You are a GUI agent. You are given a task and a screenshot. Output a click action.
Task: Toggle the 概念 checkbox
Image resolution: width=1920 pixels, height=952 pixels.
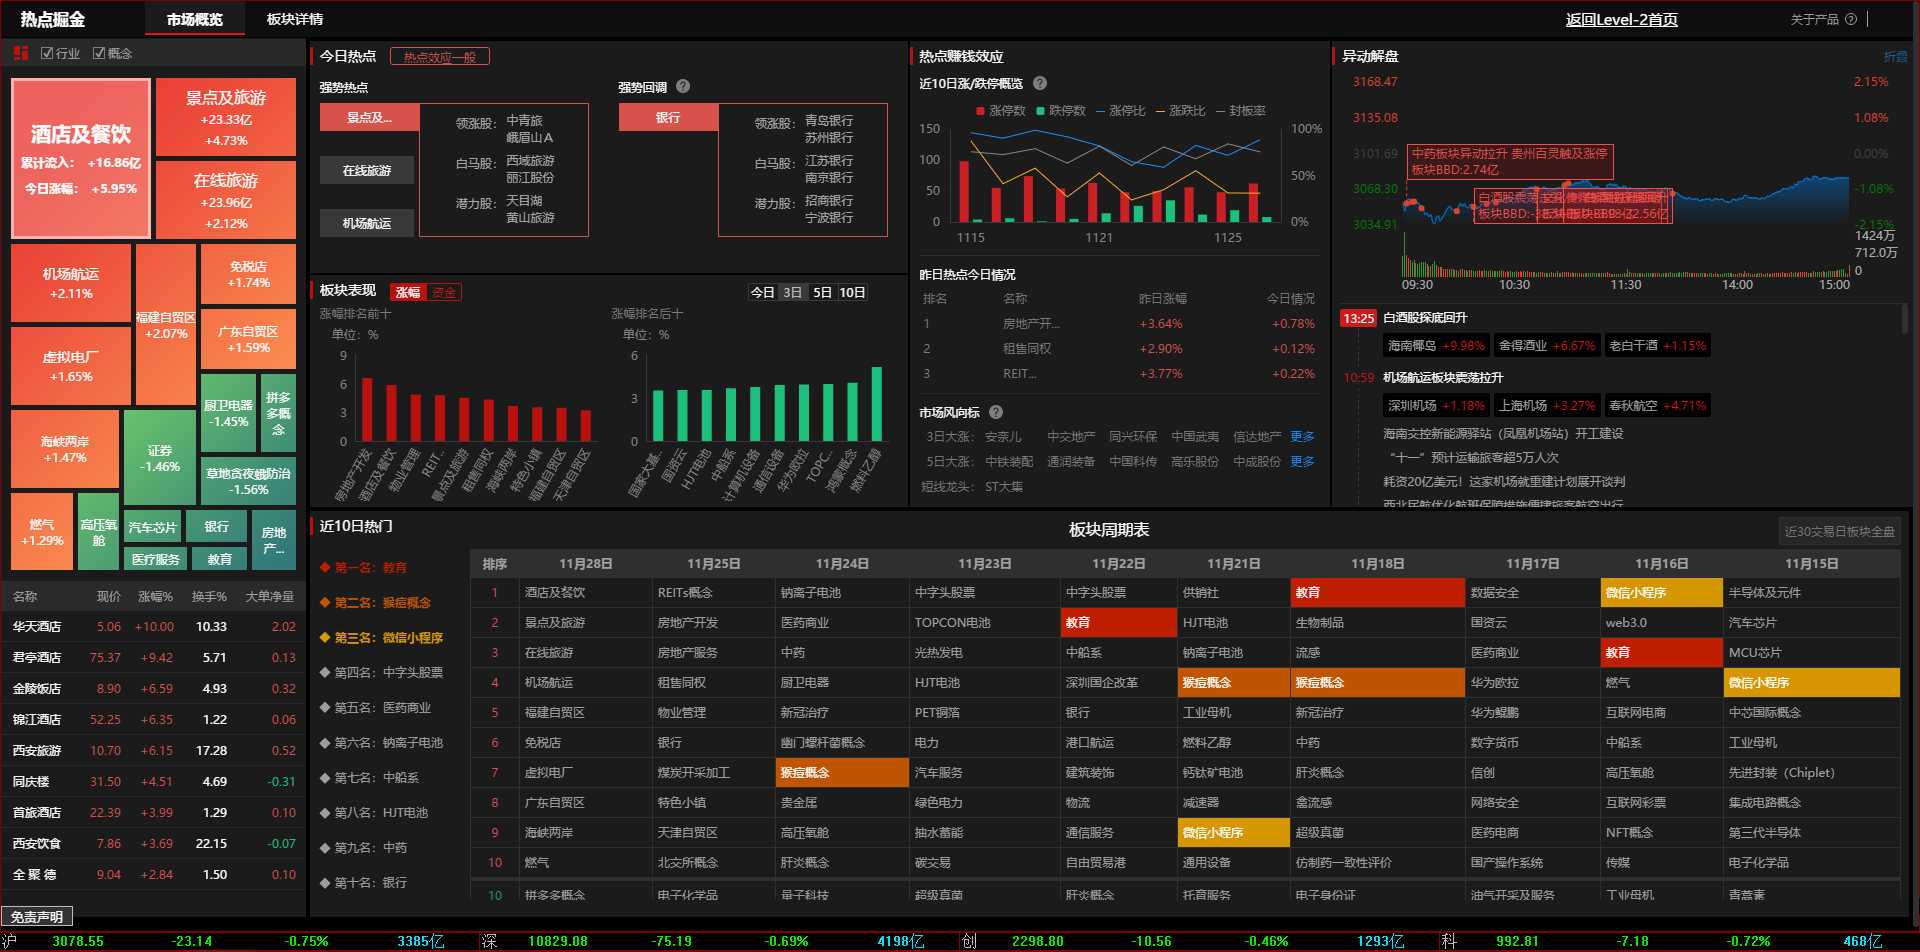[99, 53]
